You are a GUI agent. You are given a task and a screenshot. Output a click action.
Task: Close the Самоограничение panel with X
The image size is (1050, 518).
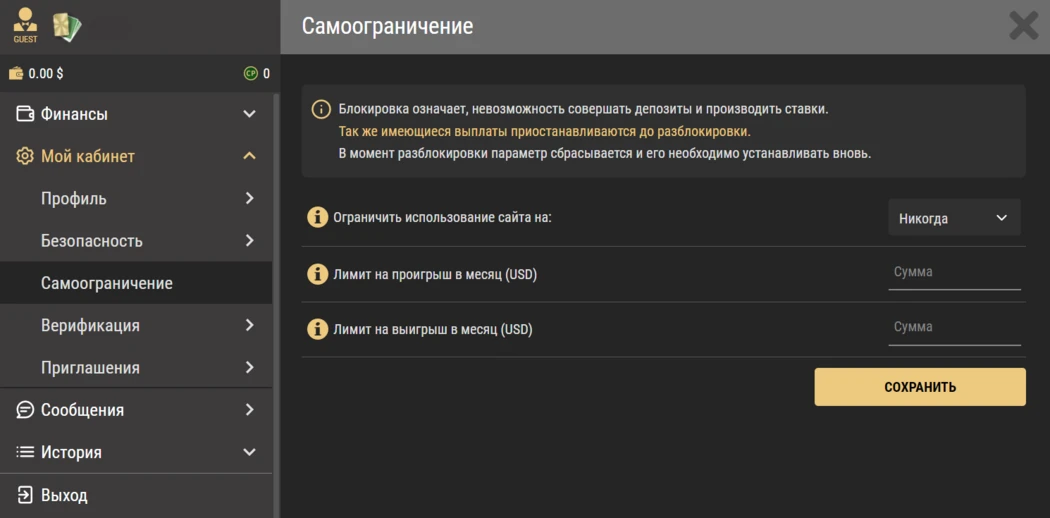1023,26
